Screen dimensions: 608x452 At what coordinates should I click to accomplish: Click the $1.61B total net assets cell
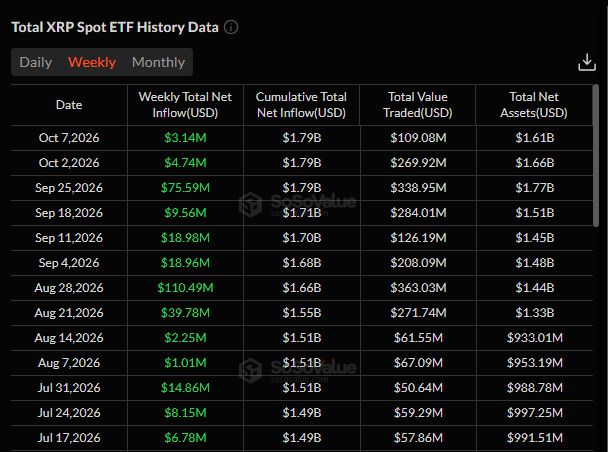535,138
